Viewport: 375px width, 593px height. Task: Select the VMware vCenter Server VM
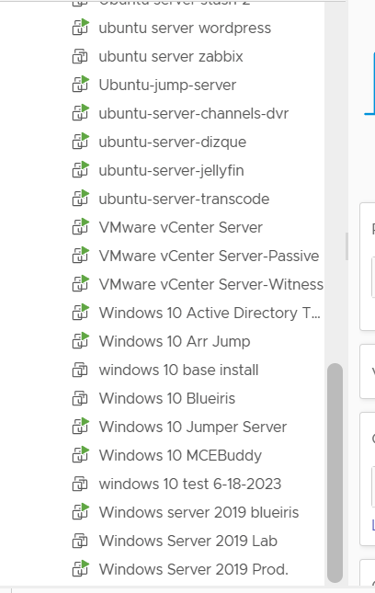181,228
